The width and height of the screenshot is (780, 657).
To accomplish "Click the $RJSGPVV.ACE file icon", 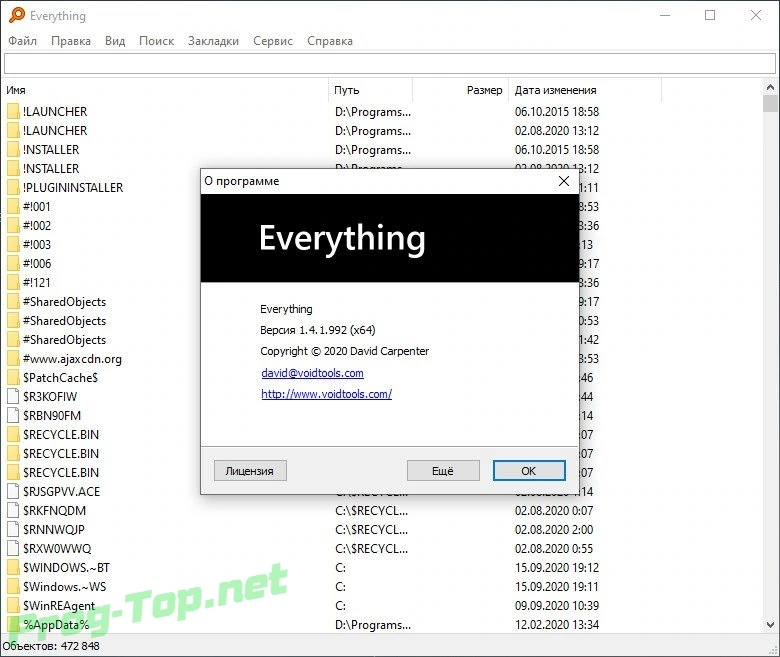I will [13, 491].
